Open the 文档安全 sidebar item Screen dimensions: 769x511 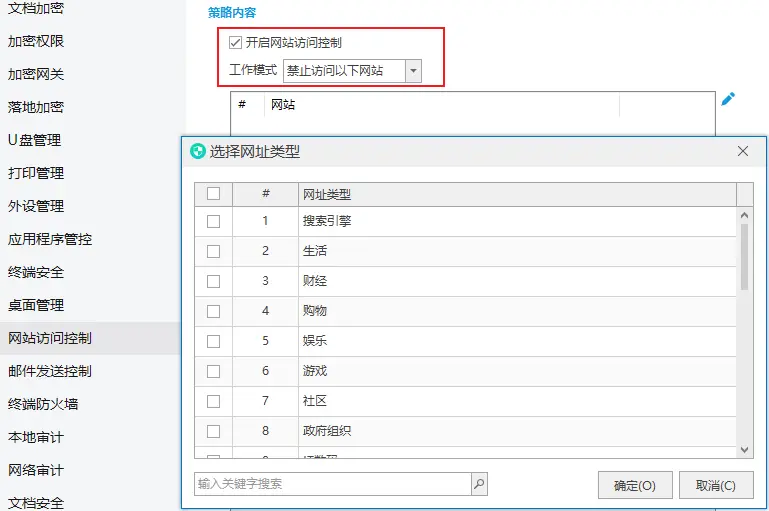(x=36, y=503)
